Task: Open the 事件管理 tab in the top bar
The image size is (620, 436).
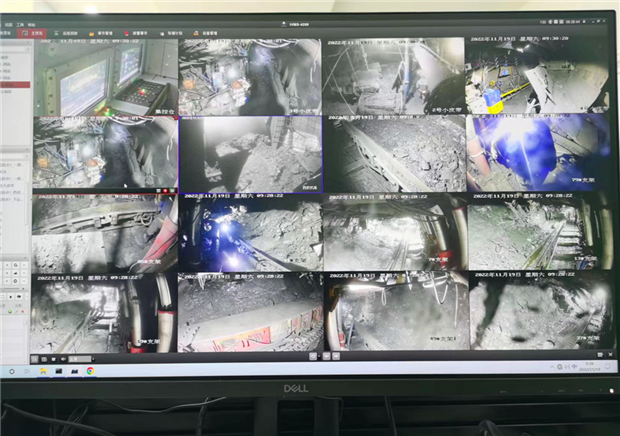Action: click(x=101, y=33)
